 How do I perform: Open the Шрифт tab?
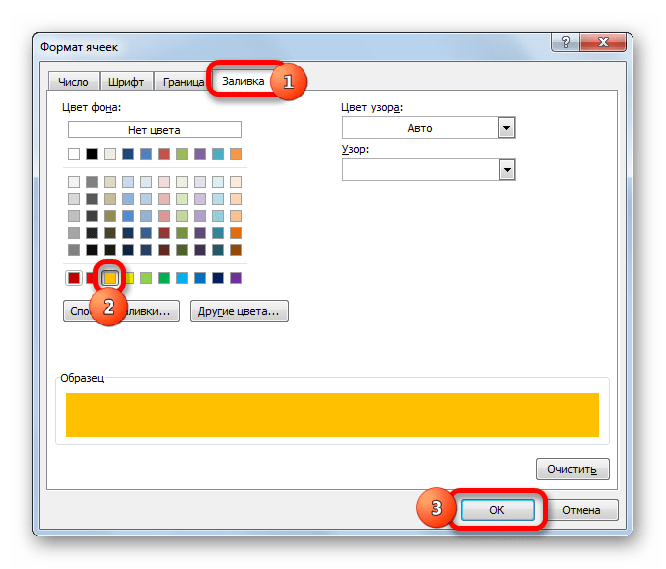(x=122, y=83)
